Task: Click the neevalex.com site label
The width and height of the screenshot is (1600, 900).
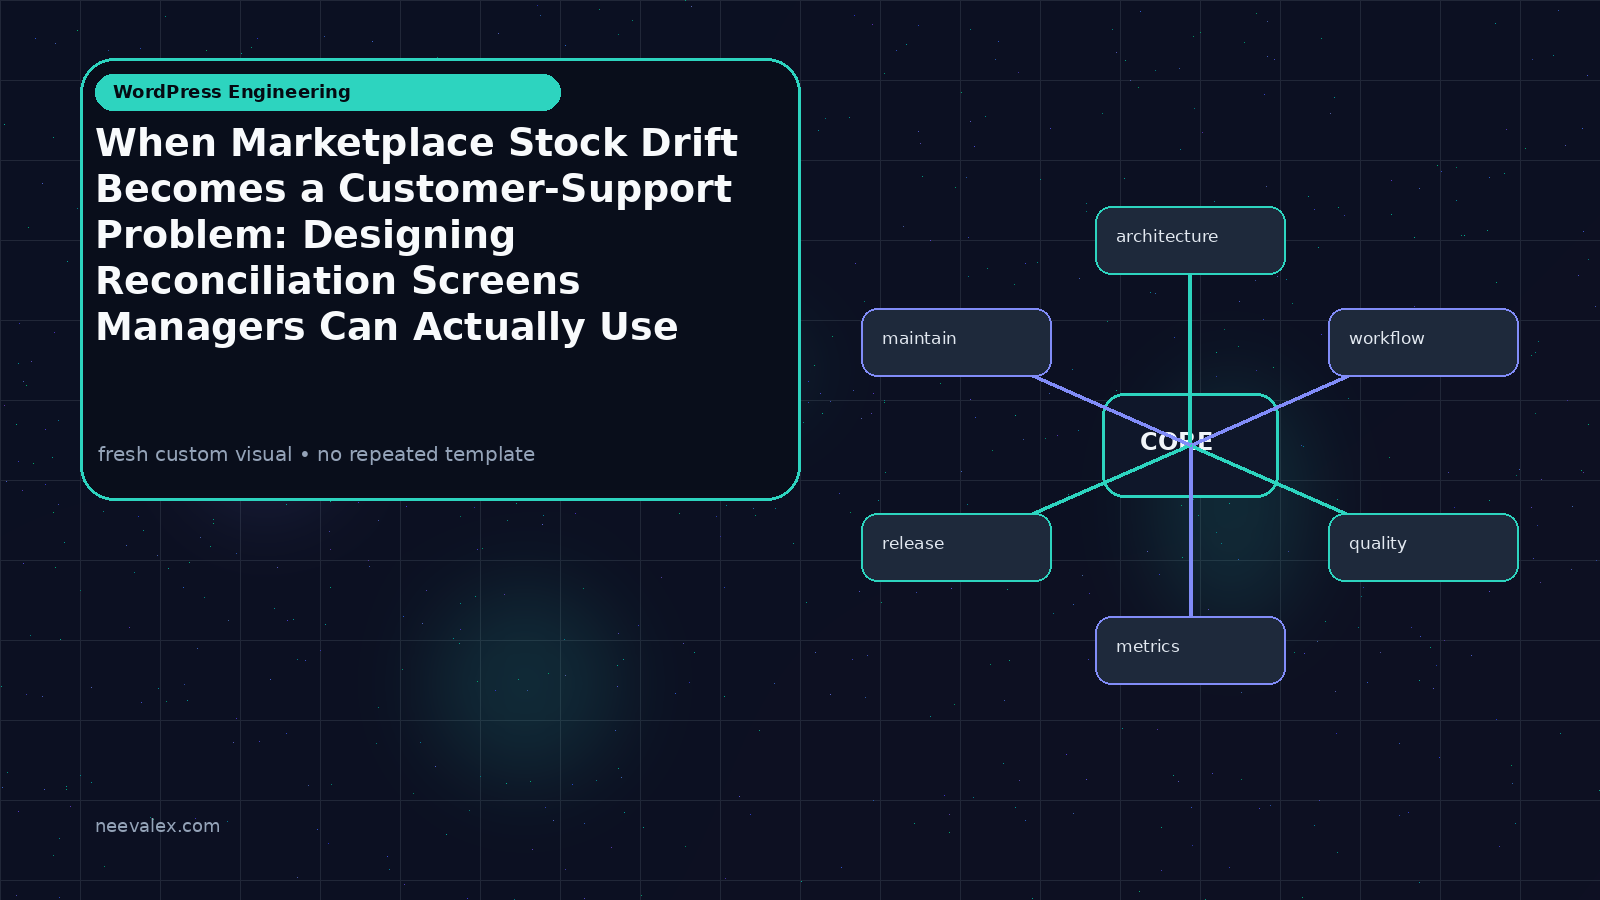Action: coord(157,826)
